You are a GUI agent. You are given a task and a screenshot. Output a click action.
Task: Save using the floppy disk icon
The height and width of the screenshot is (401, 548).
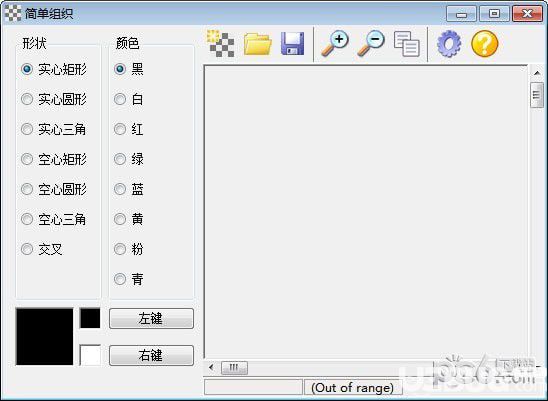293,44
